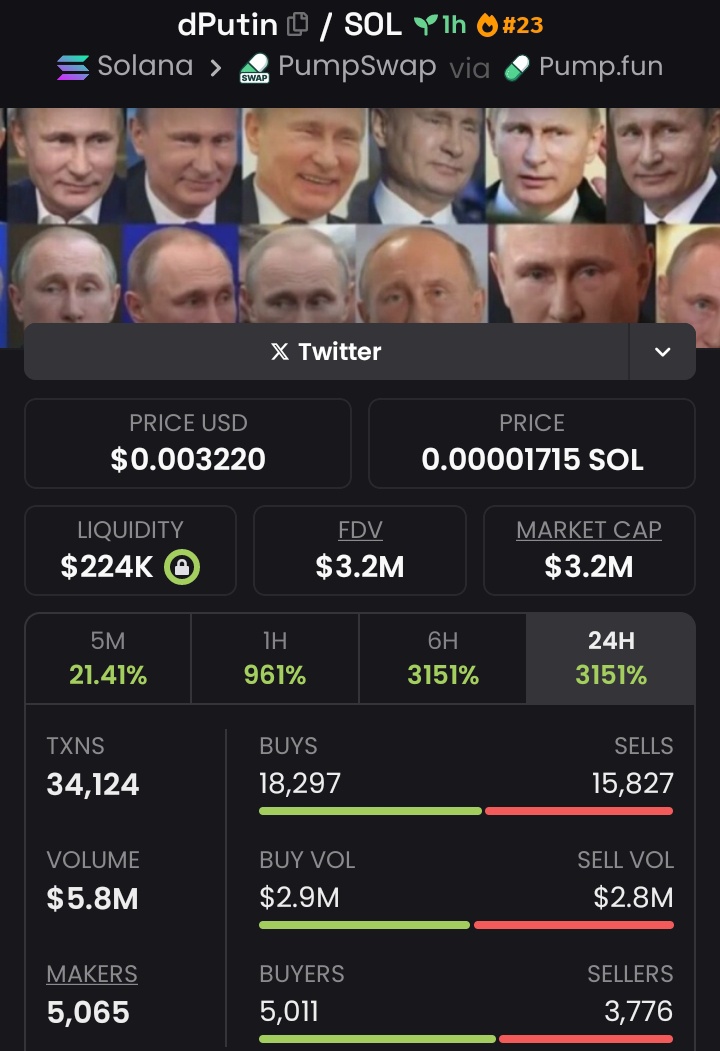This screenshot has height=1051, width=720.
Task: Click the underlined MARKET CAP label
Action: (x=589, y=530)
